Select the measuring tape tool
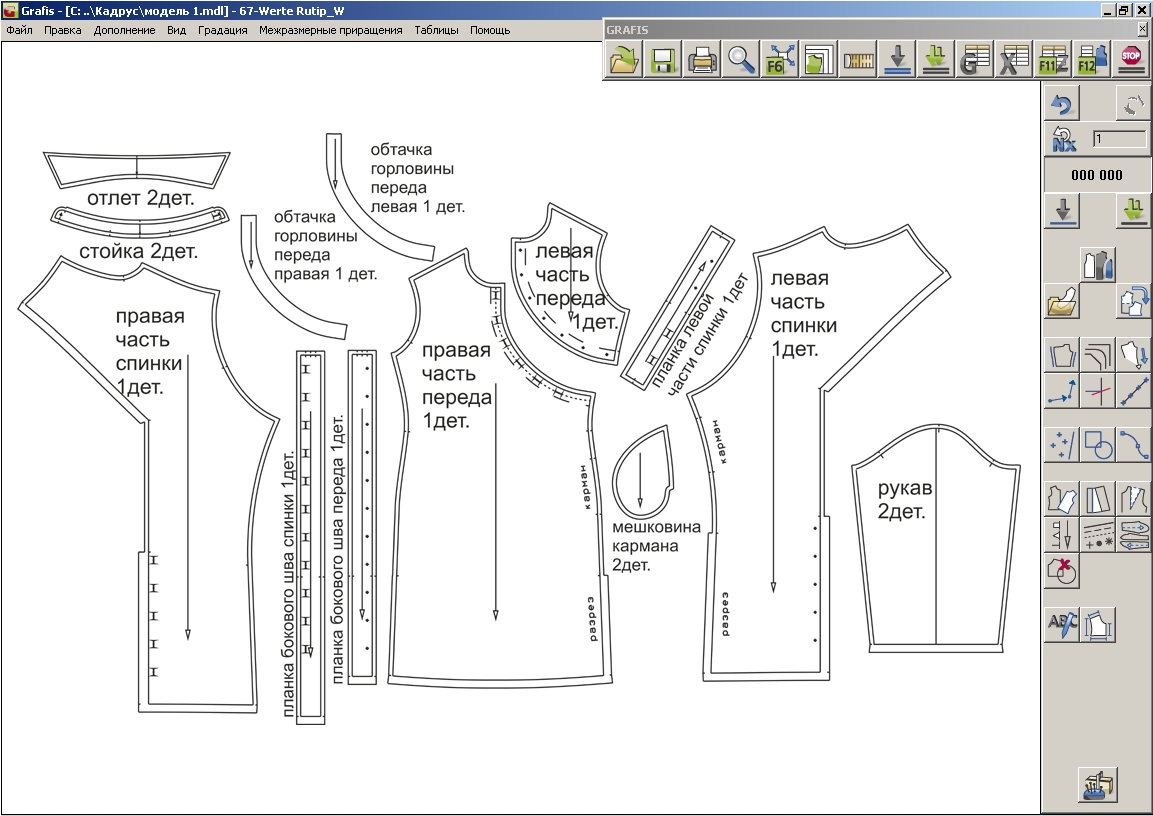This screenshot has height=816, width=1153. point(857,60)
